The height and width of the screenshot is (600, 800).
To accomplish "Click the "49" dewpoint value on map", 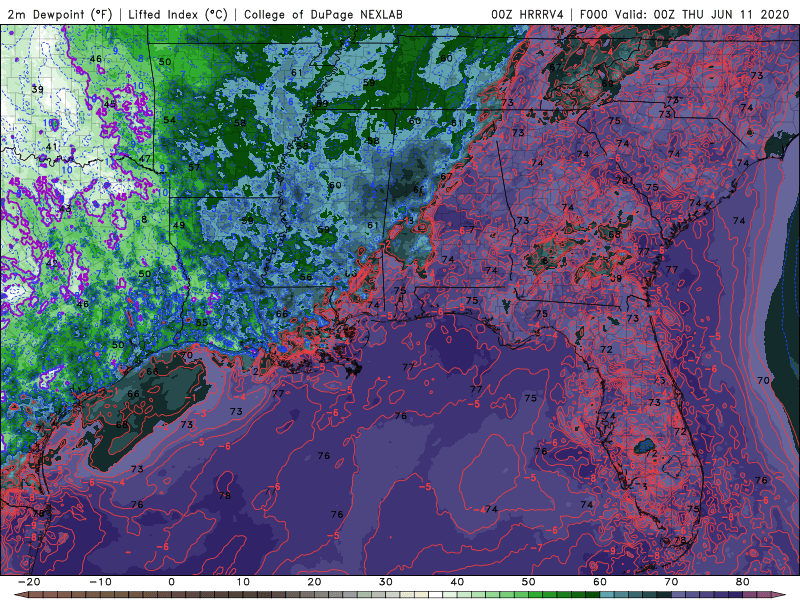I will click(179, 225).
